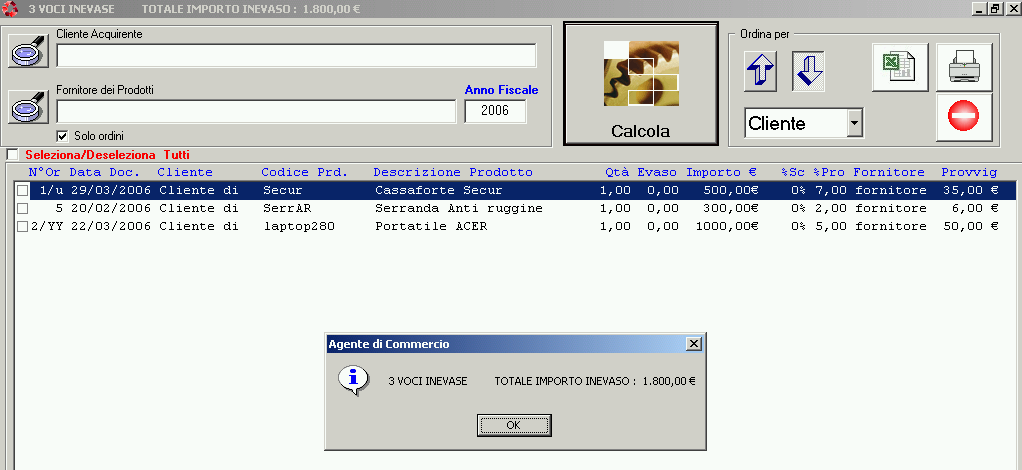Click the info bubble icon in dialog
Image resolution: width=1022 pixels, height=470 pixels.
point(353,380)
